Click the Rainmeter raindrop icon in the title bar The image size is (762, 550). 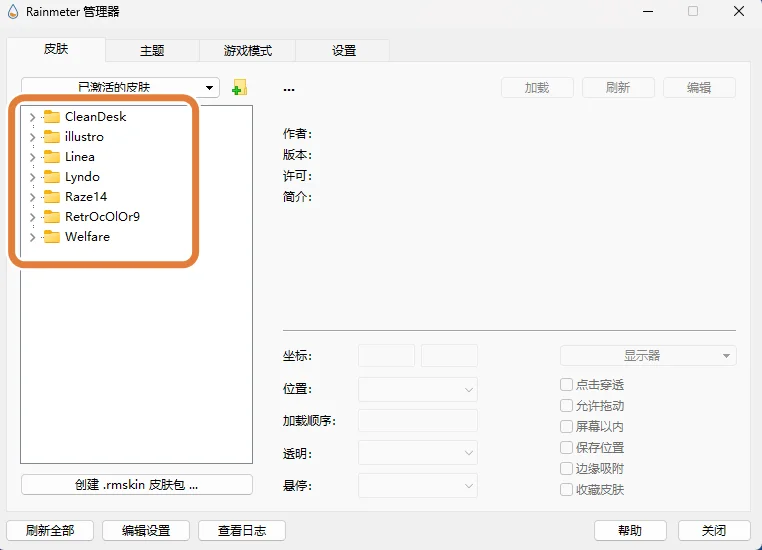[x=13, y=12]
